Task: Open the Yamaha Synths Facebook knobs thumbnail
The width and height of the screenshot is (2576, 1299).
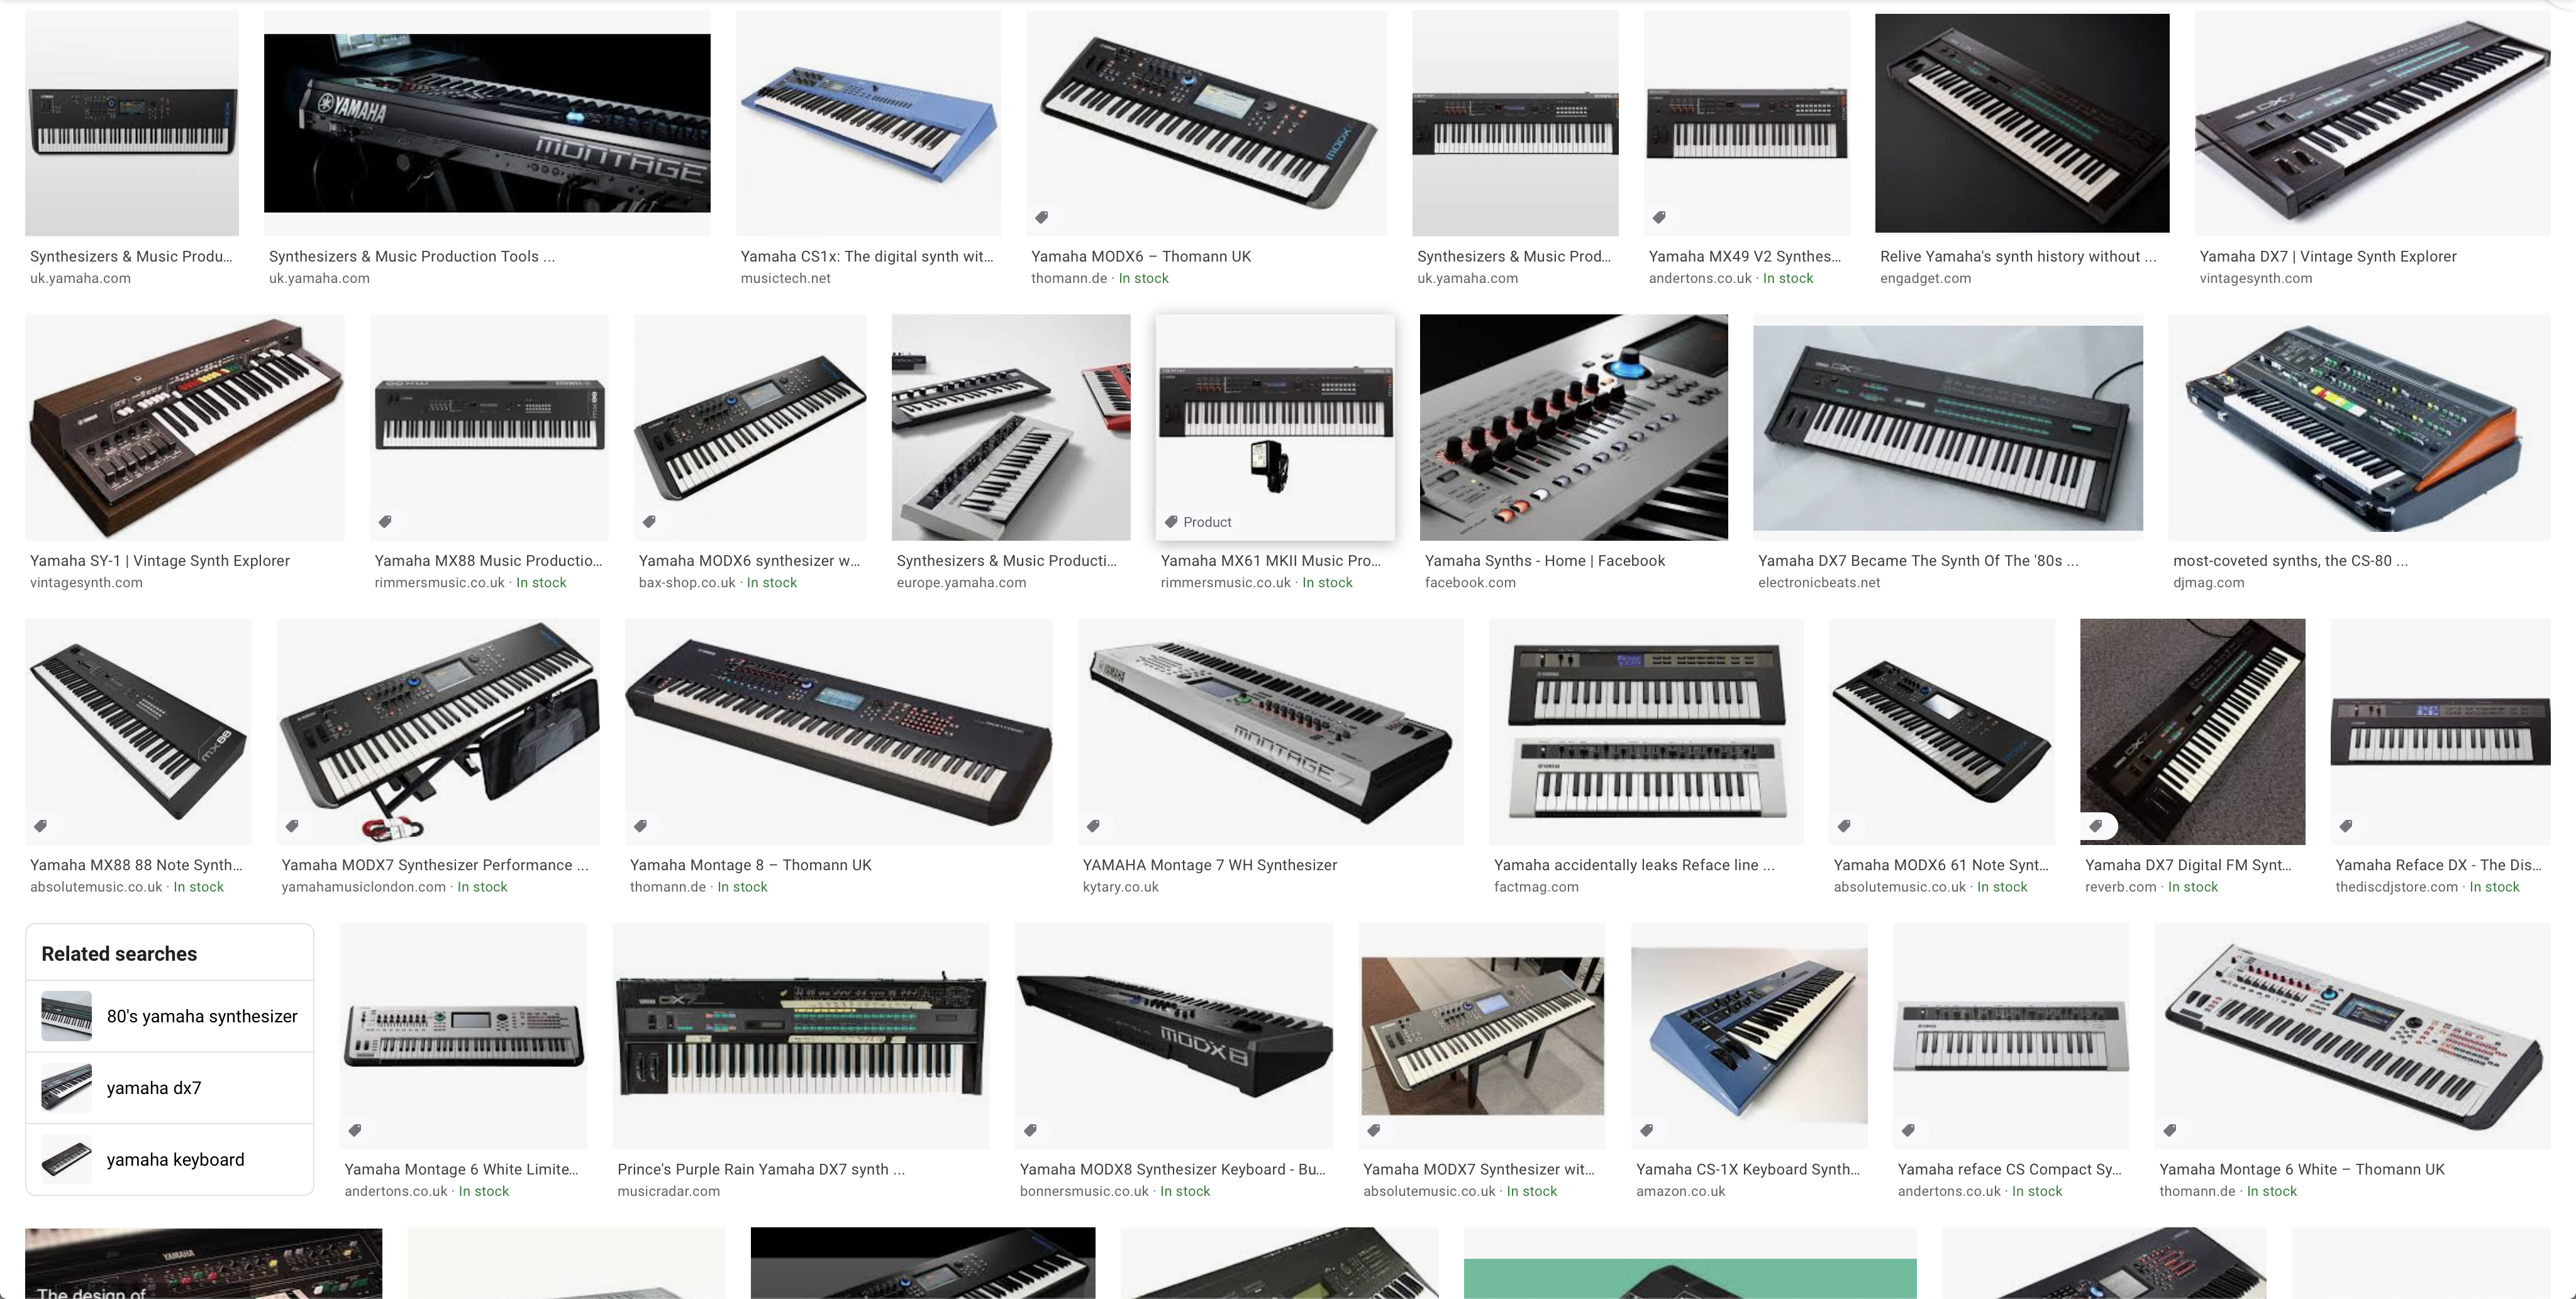Action: coord(1574,428)
